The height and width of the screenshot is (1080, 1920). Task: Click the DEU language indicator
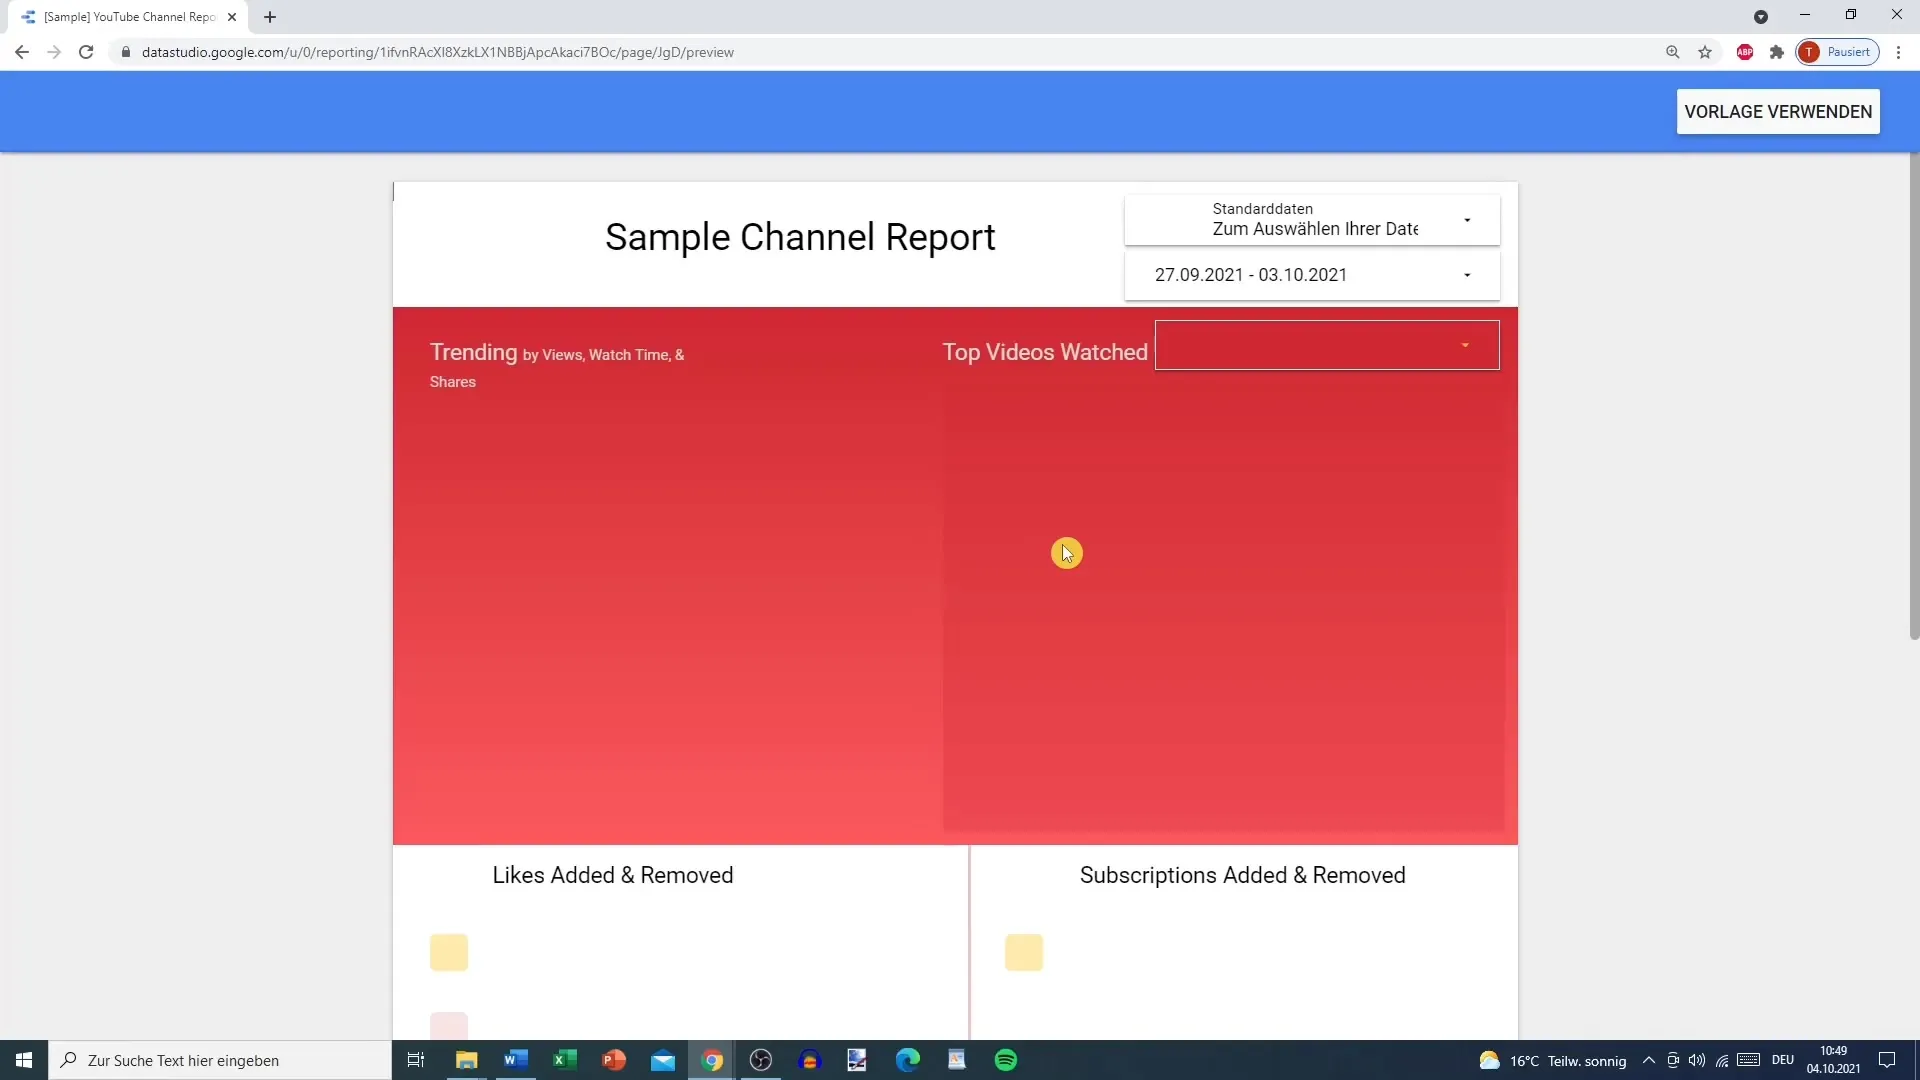tap(1783, 1060)
